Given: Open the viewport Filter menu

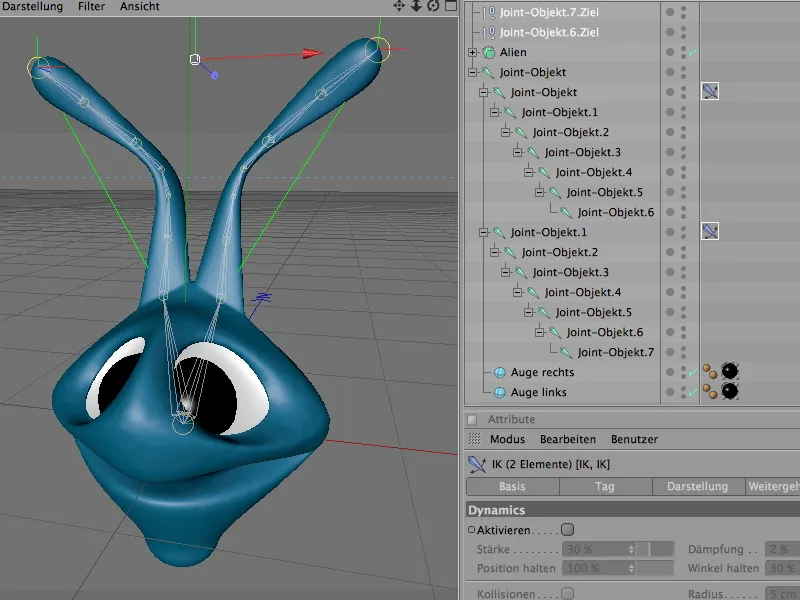Looking at the screenshot, I should [x=91, y=6].
